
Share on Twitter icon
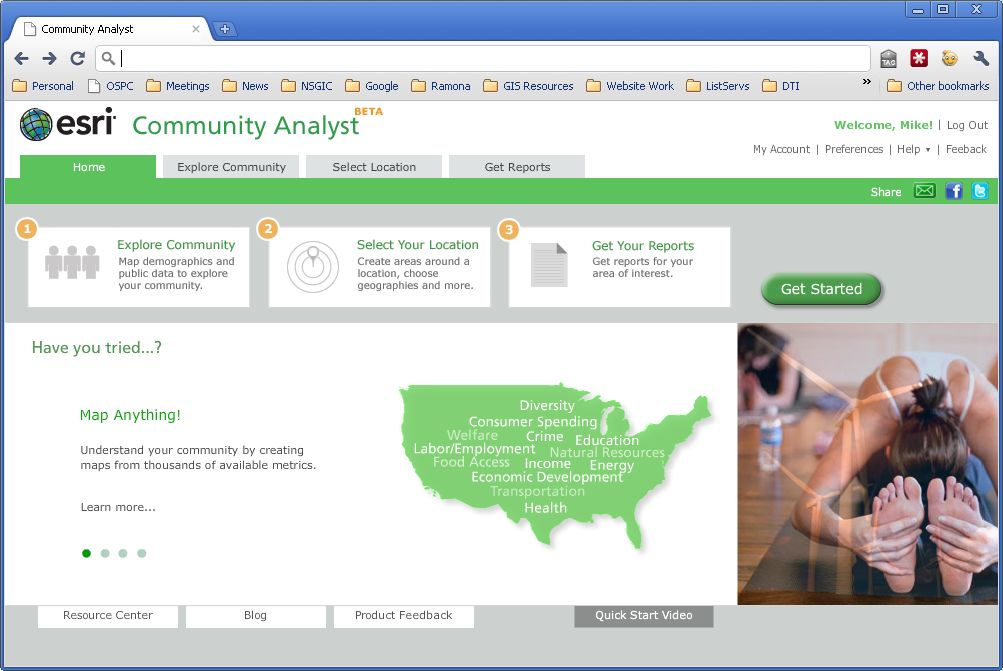click(980, 191)
